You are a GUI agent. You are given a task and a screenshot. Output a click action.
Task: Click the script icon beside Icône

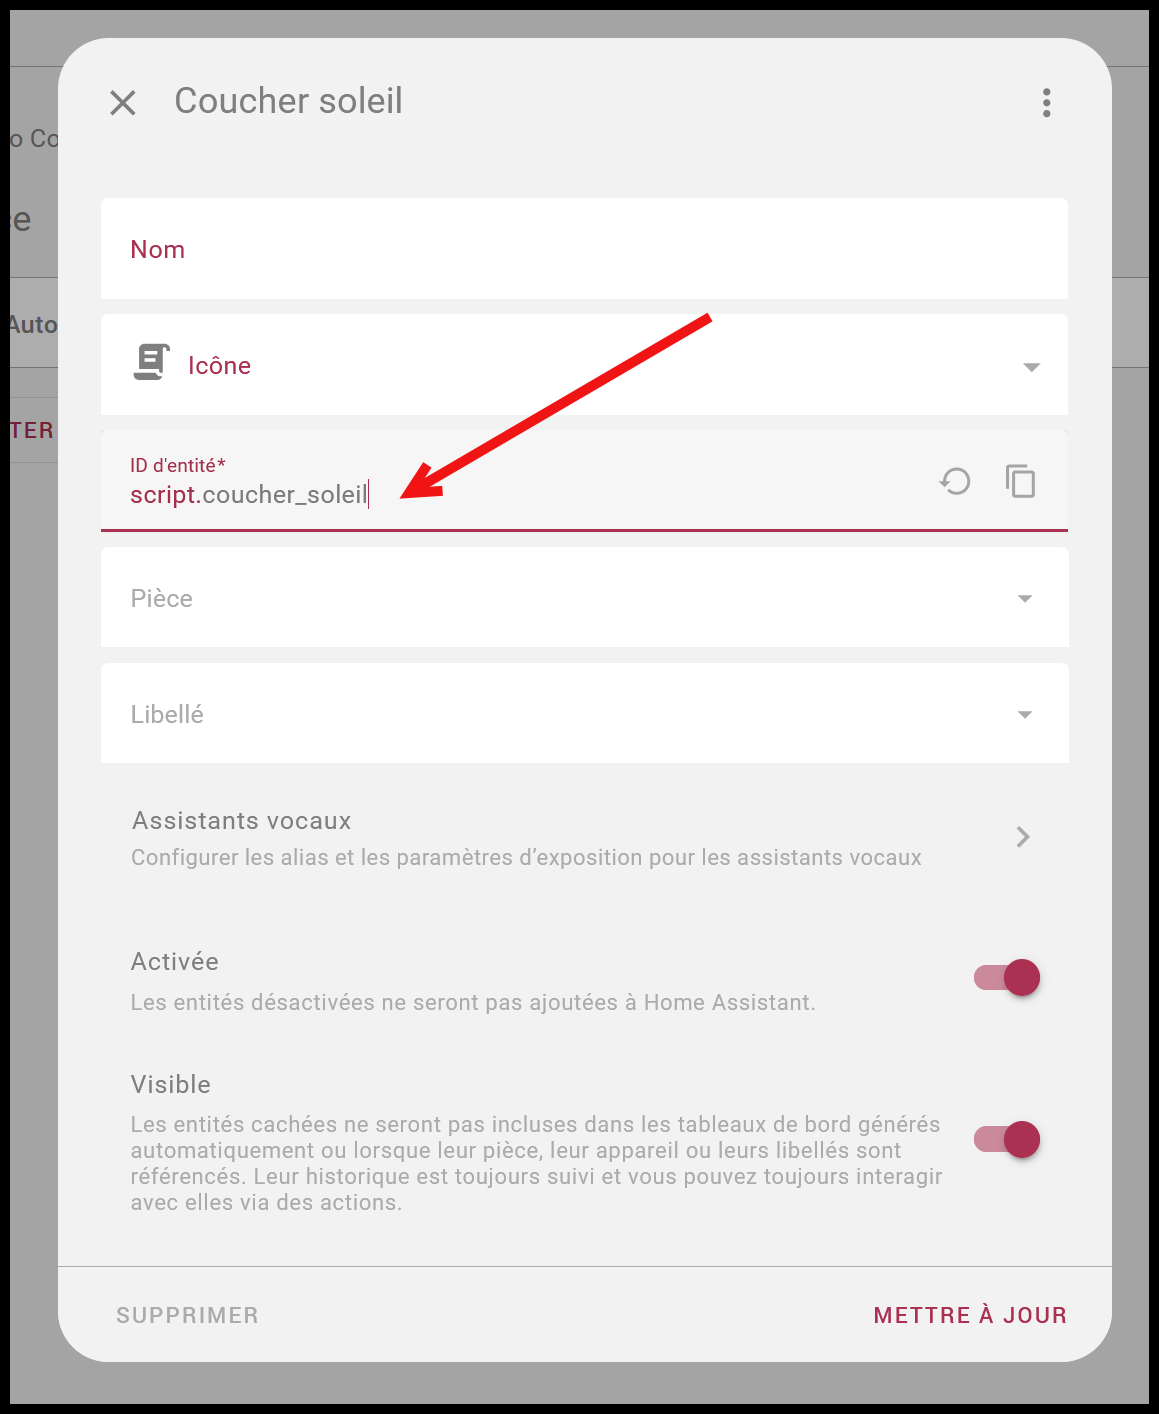coord(151,362)
